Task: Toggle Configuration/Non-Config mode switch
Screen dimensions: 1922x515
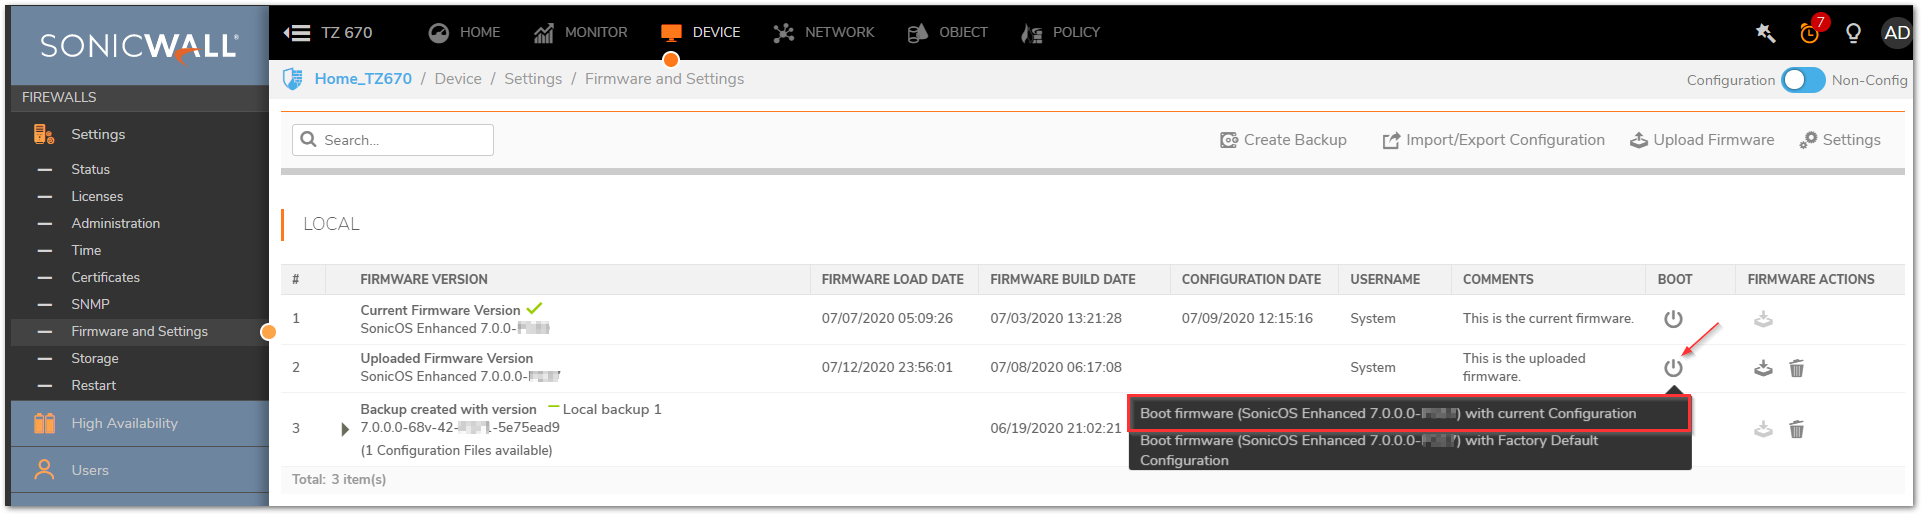Action: [1803, 80]
